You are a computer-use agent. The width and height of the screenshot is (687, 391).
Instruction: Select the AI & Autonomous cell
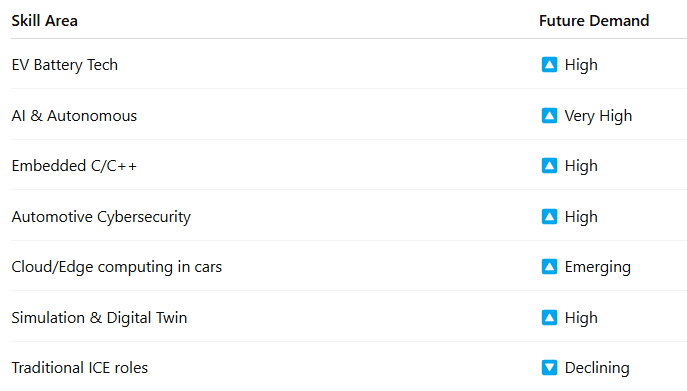(74, 116)
